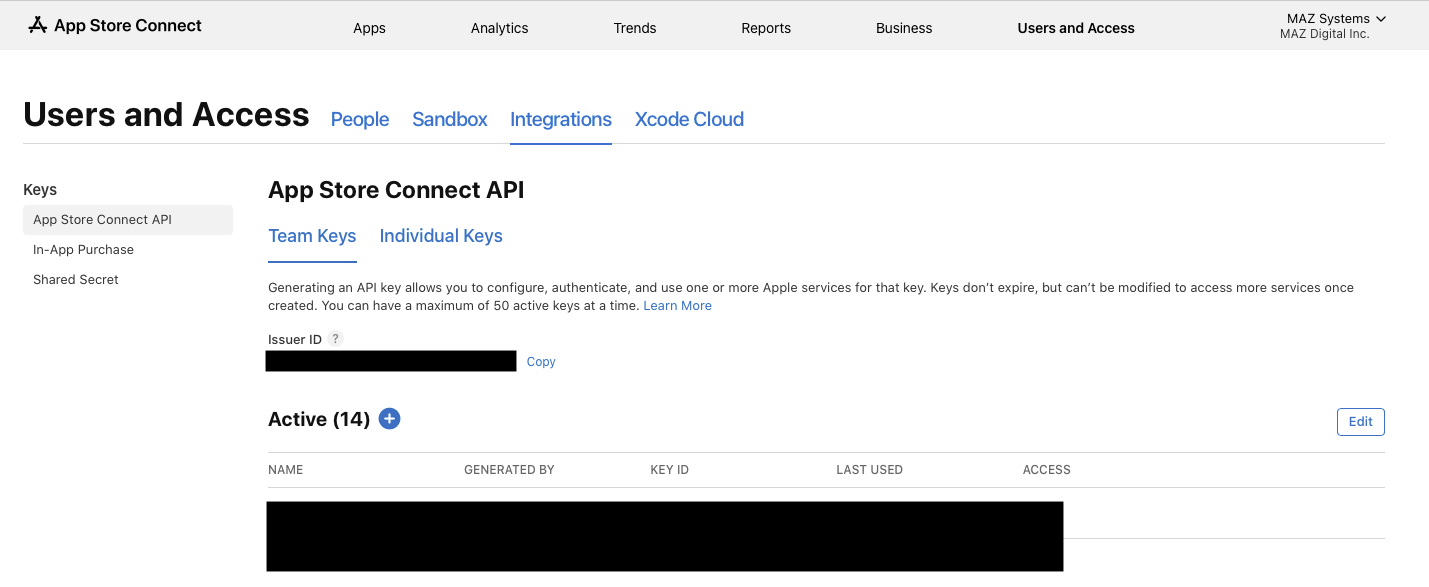The height and width of the screenshot is (587, 1429).
Task: Expand the MAZ Systems account dropdown
Action: pyautogui.click(x=1336, y=19)
